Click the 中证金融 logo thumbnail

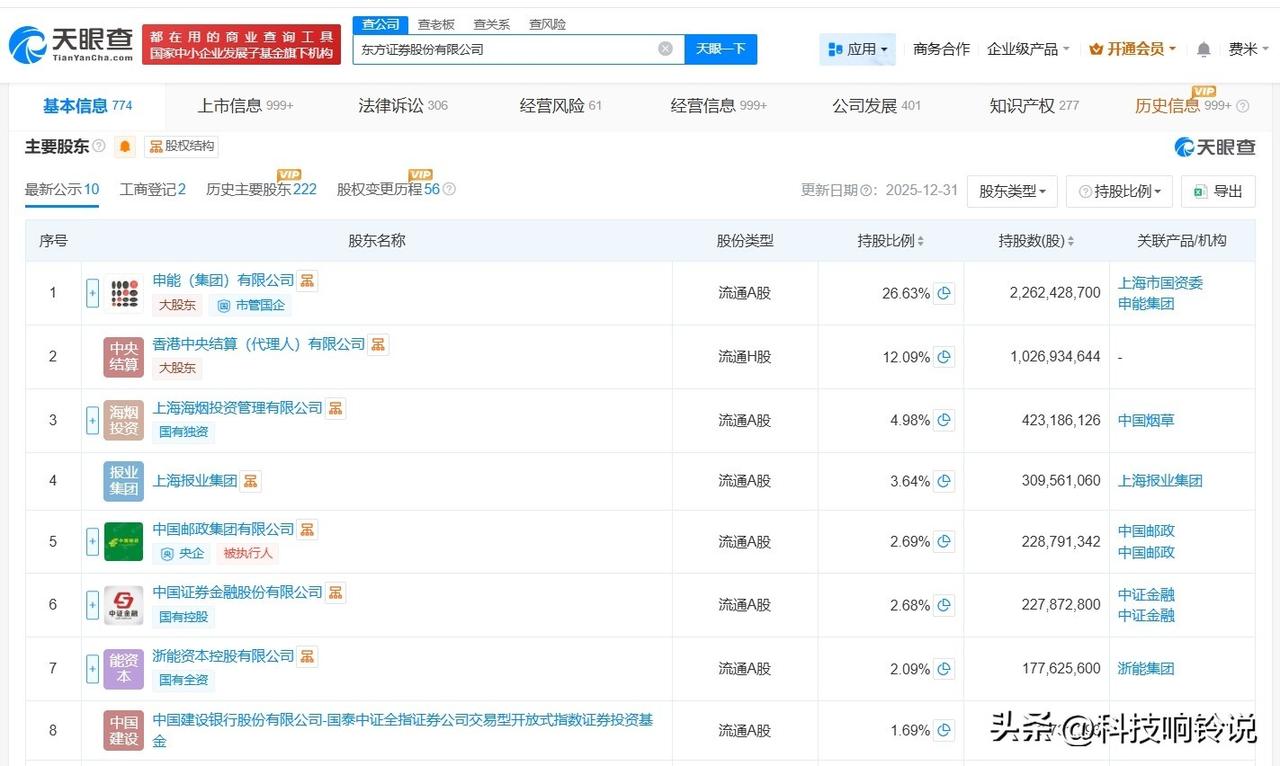point(124,605)
